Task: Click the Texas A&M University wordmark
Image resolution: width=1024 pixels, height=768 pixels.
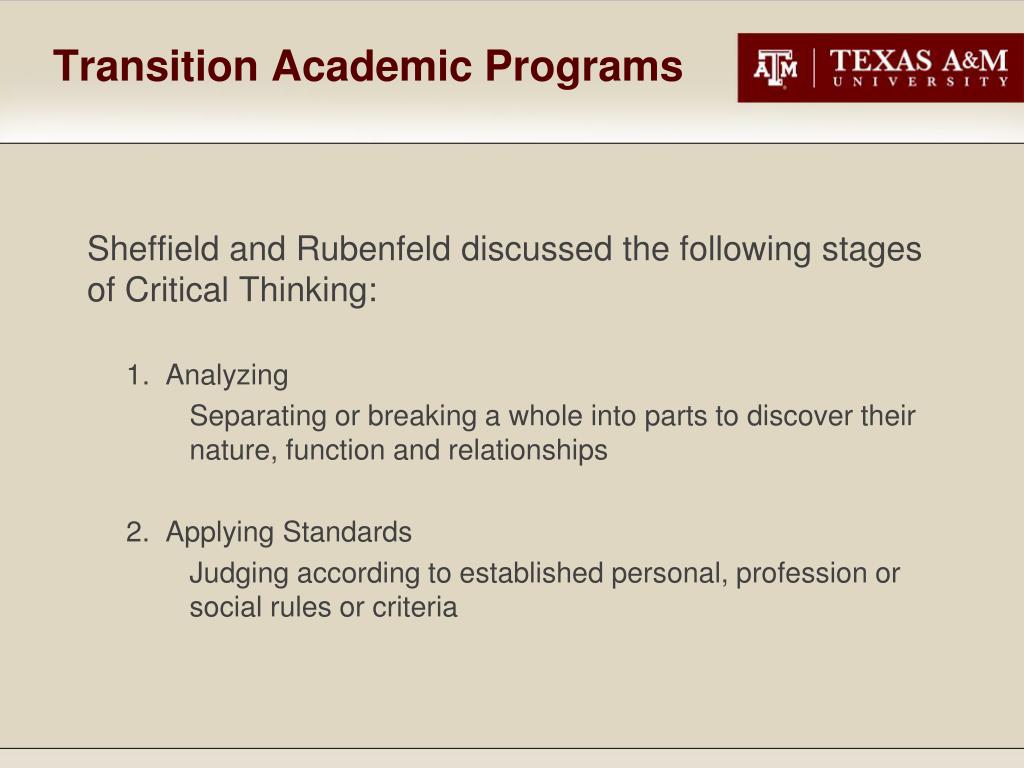Action: 919,68
